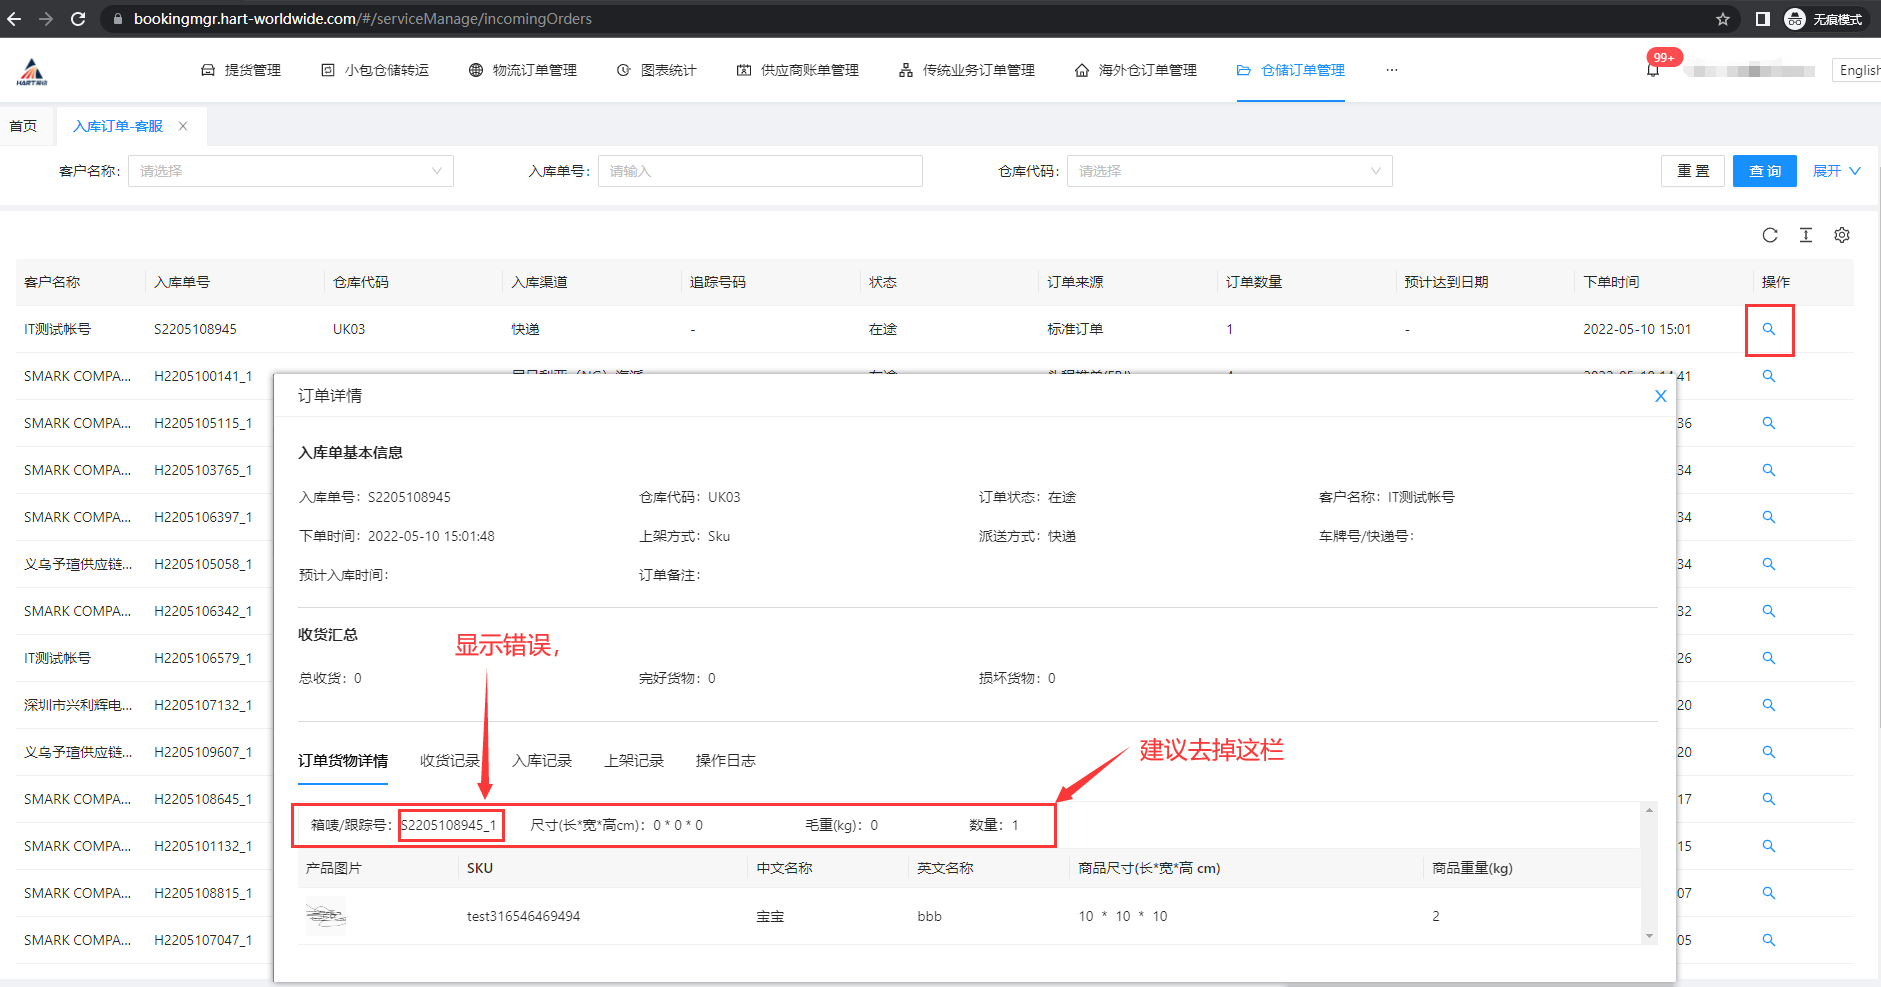
Task: Click the 入库单号 input field
Action: [760, 171]
